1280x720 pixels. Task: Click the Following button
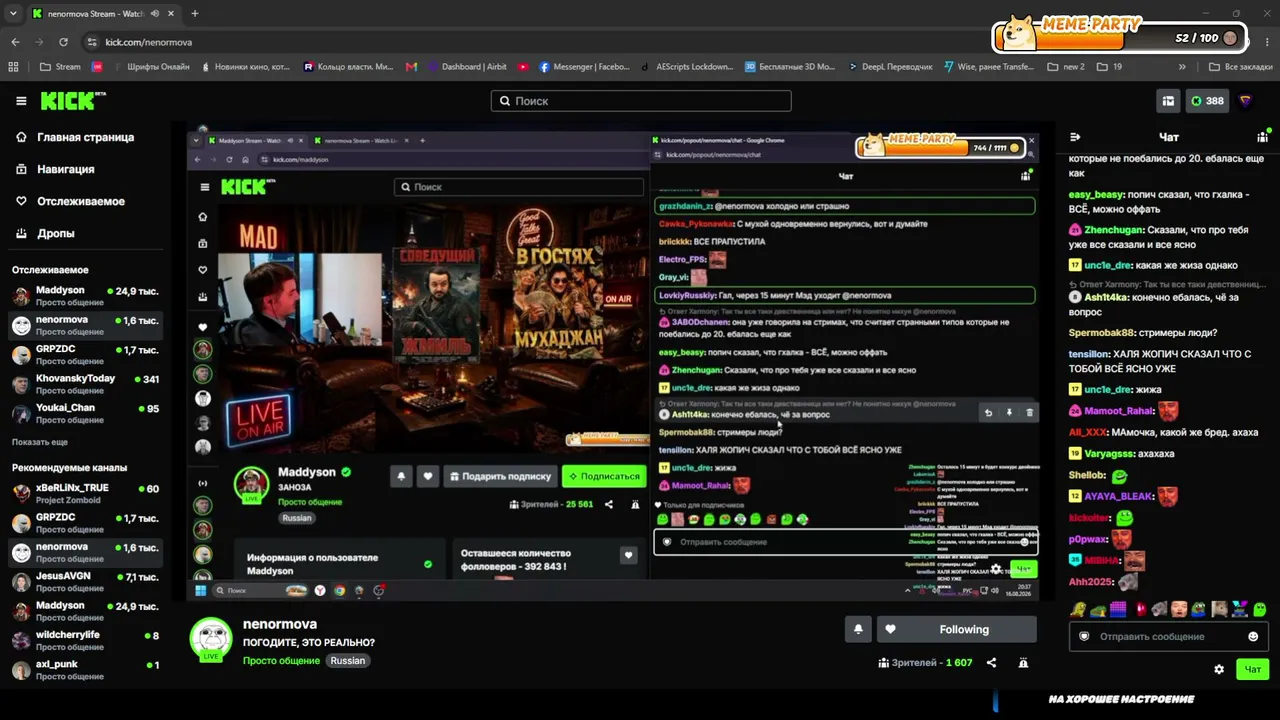(x=957, y=629)
